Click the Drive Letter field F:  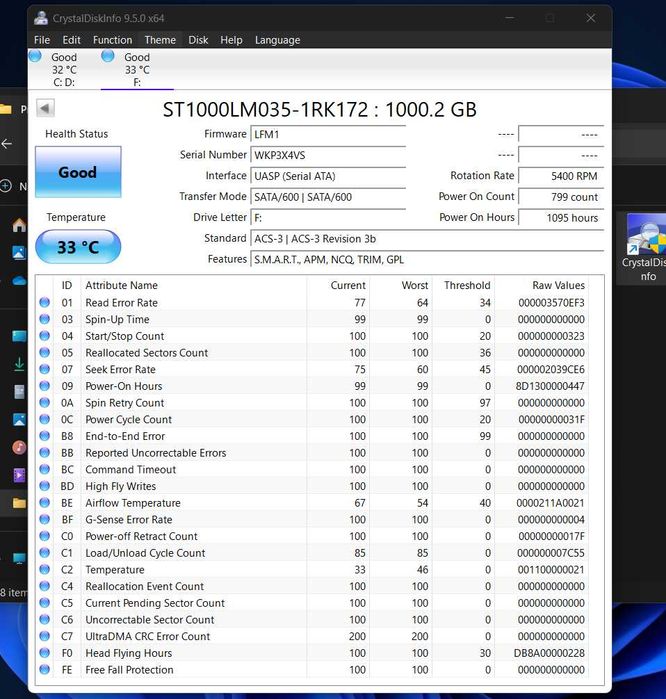(328, 218)
